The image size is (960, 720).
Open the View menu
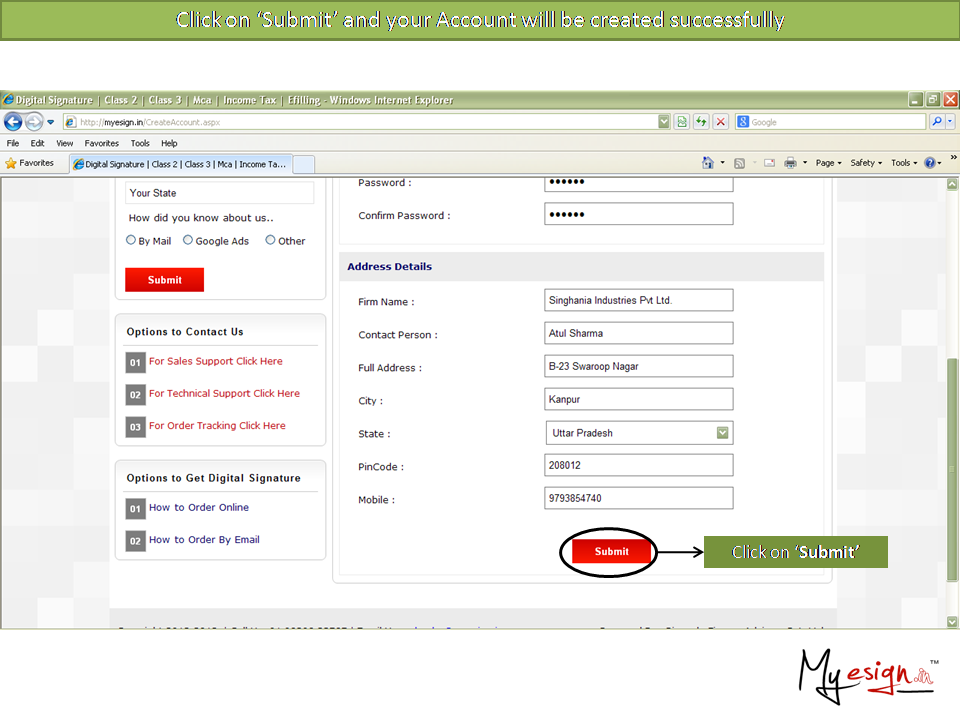point(64,143)
